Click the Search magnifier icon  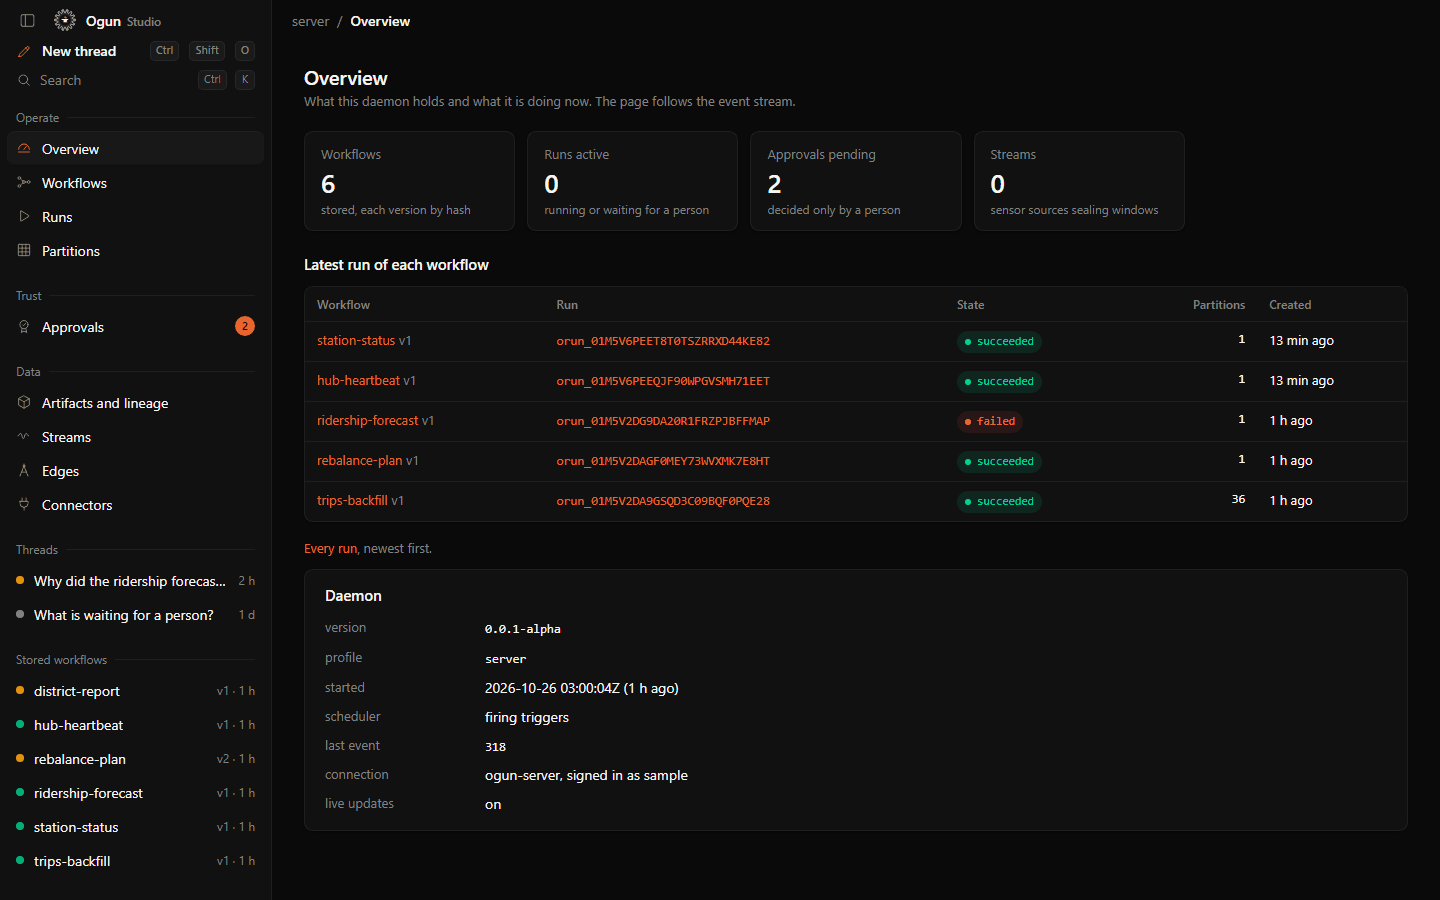pyautogui.click(x=24, y=80)
